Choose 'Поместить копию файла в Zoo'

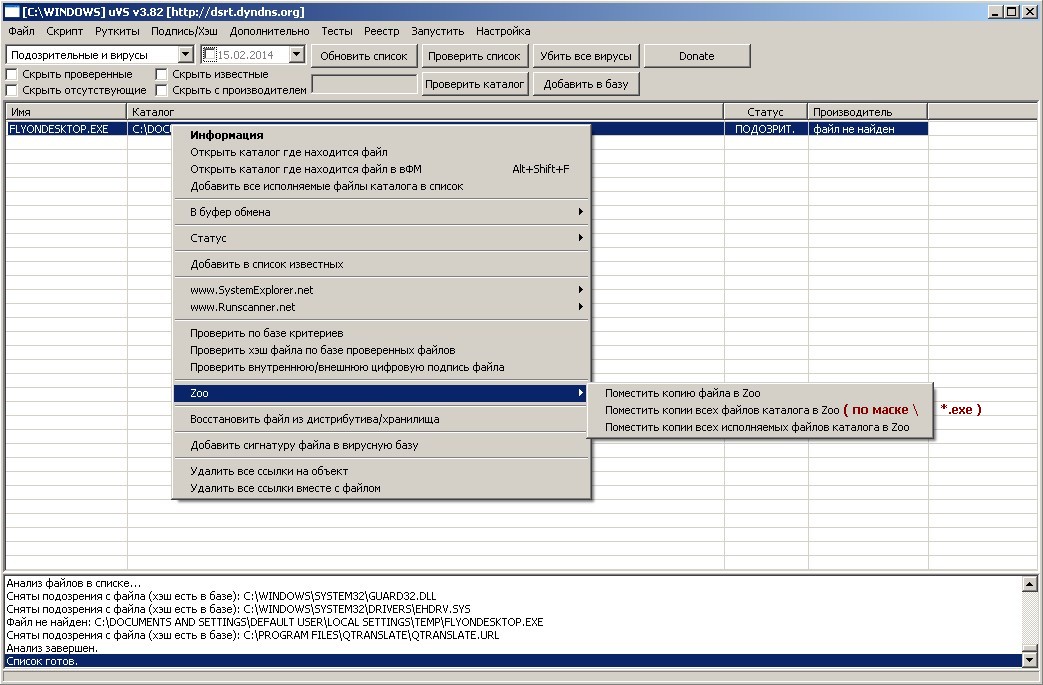click(682, 393)
